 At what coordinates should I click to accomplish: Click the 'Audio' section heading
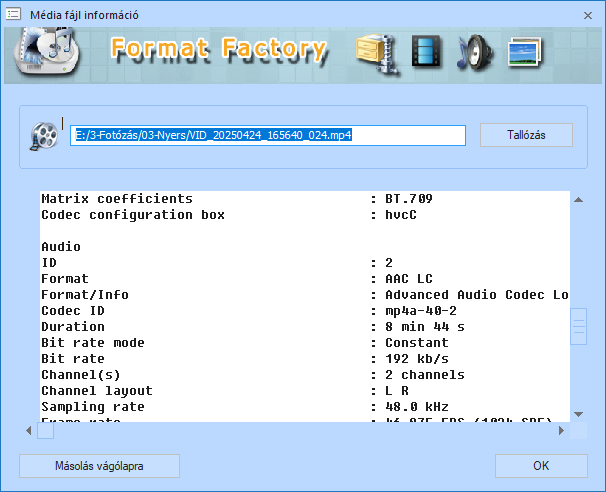click(61, 247)
